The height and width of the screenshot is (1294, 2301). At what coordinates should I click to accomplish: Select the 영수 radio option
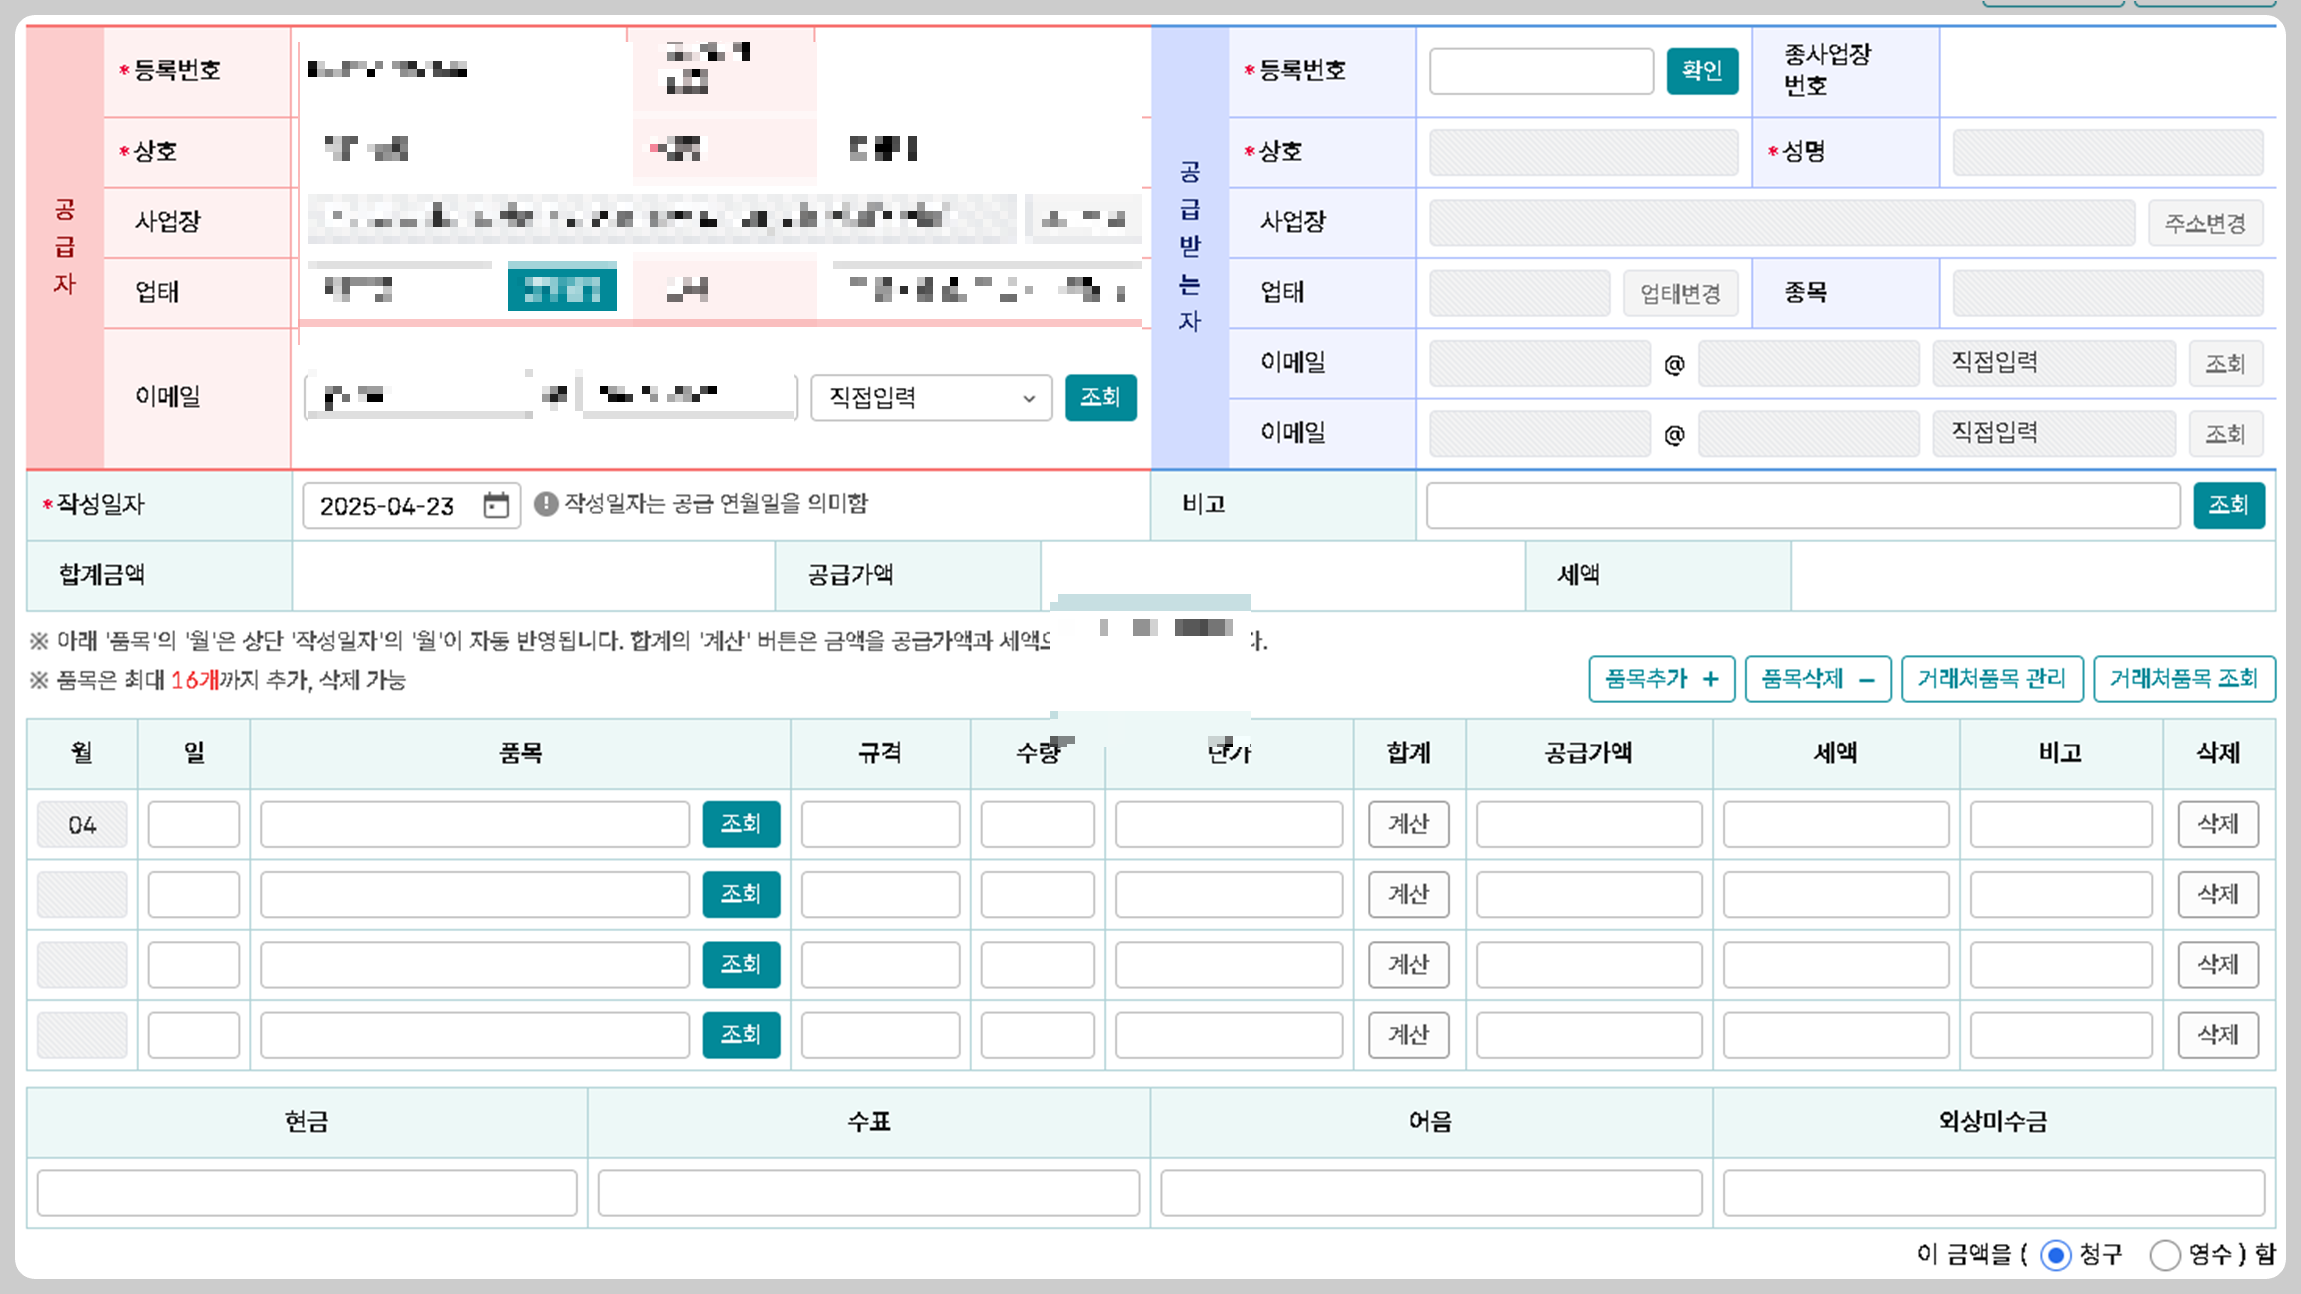tap(2164, 1254)
